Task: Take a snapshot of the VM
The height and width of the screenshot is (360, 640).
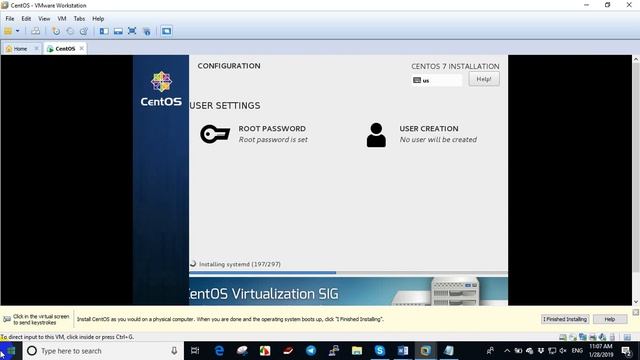Action: 56,31
